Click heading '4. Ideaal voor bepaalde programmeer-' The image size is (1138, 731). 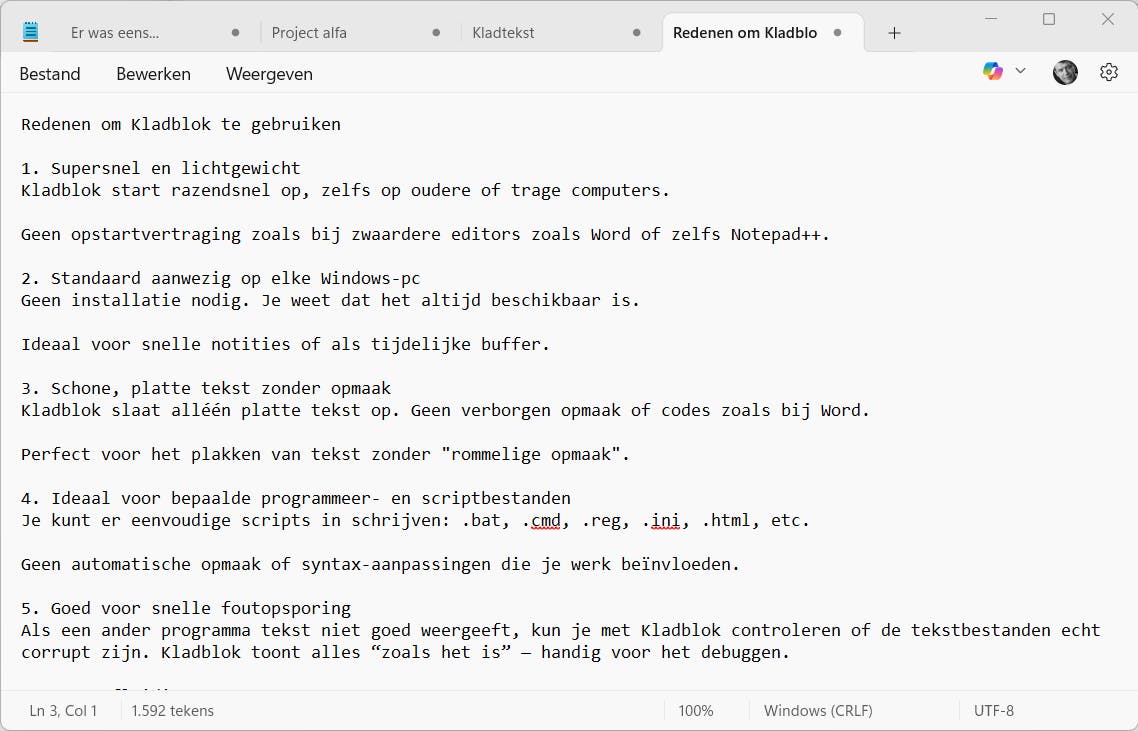[295, 498]
